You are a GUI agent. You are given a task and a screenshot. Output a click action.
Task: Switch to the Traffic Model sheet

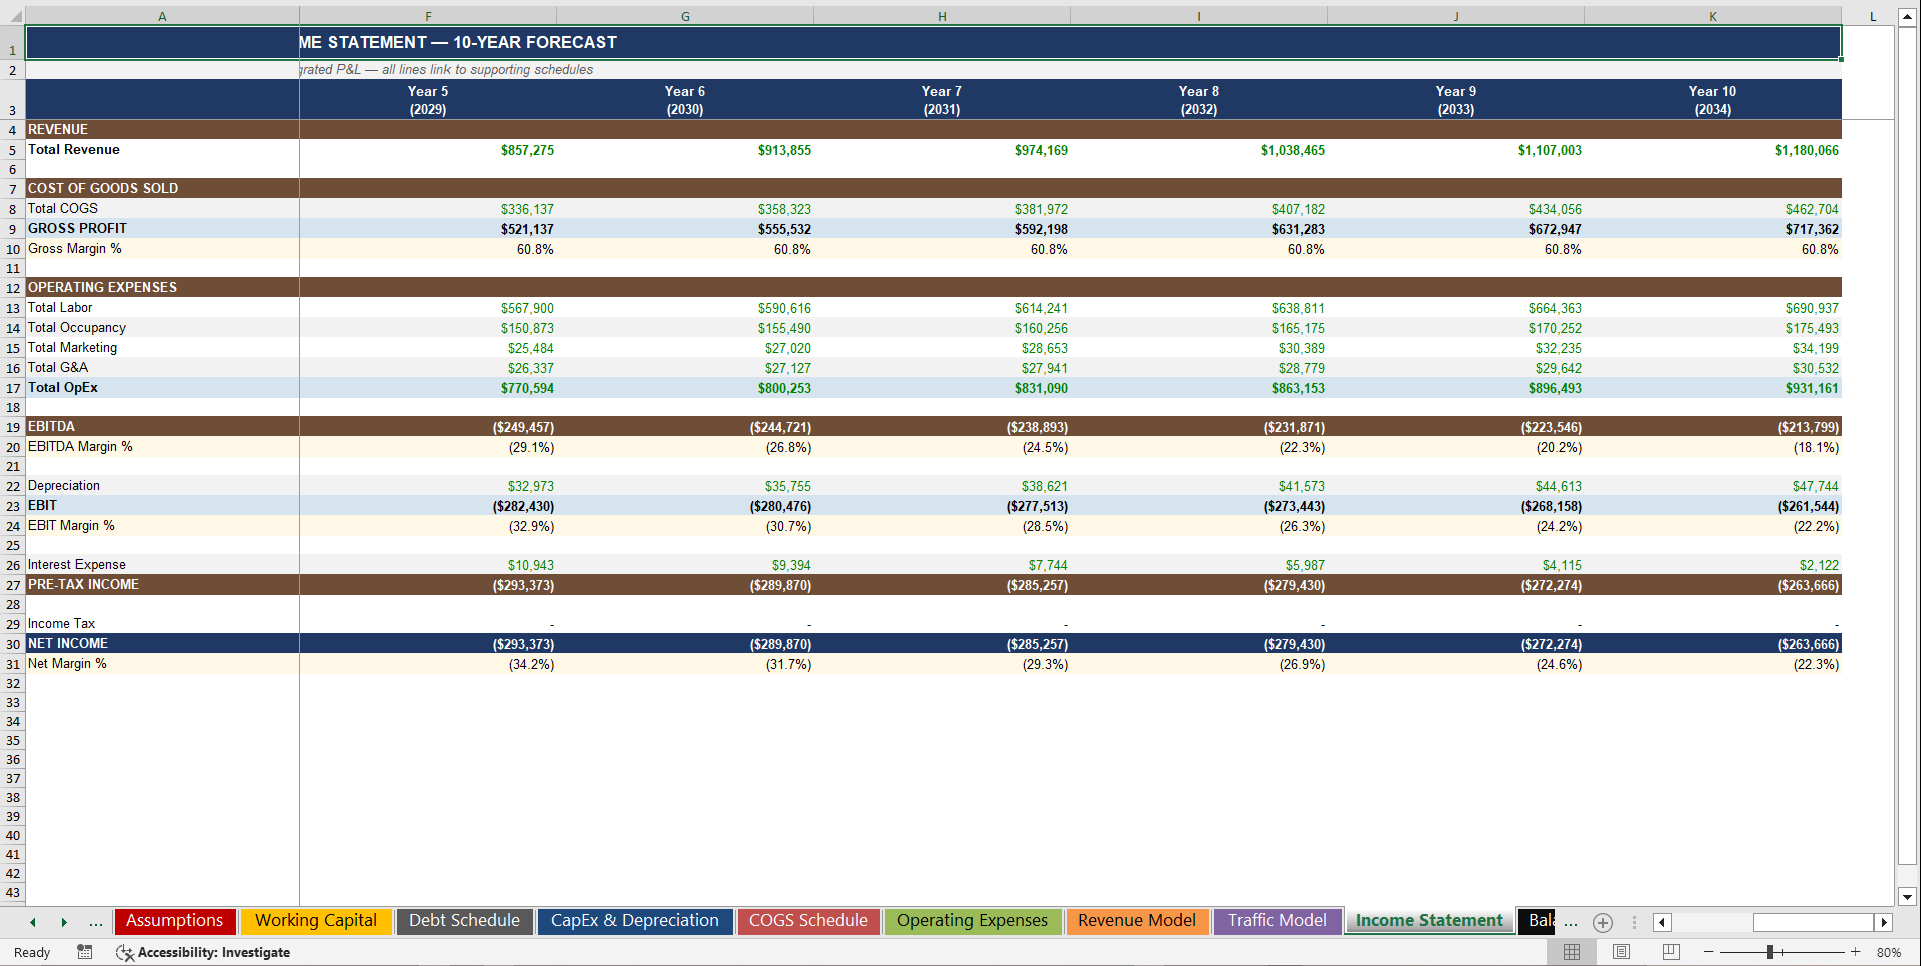[x=1277, y=921]
